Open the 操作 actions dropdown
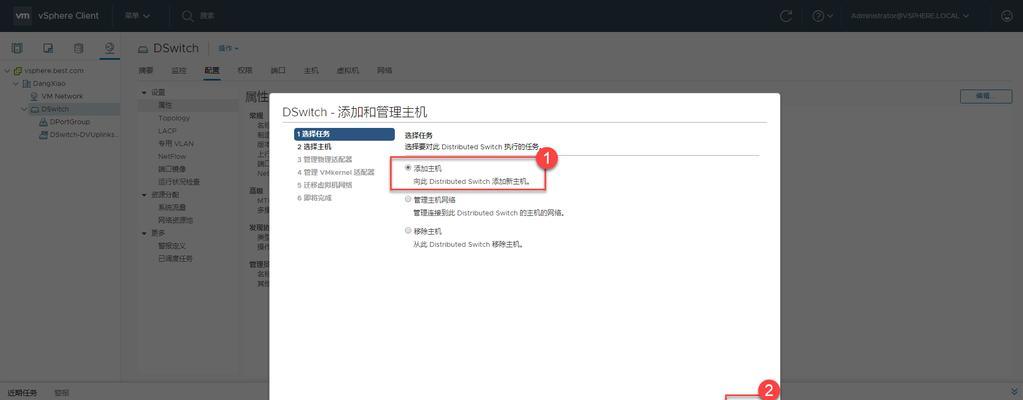 pyautogui.click(x=228, y=49)
